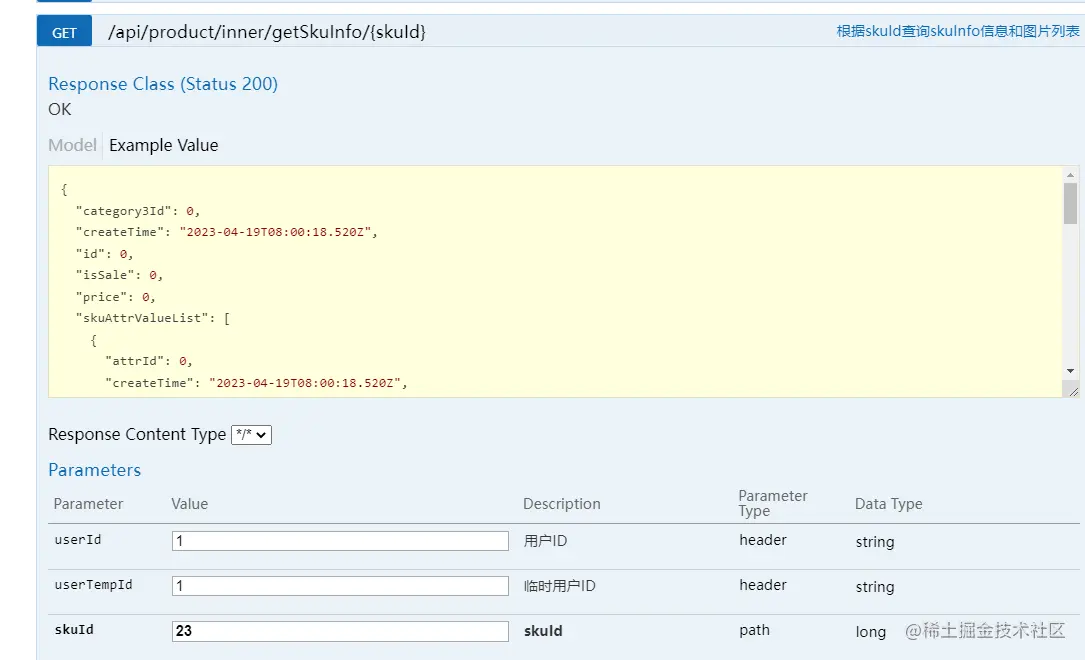
Task: Click the "Parameters" heading
Action: pyautogui.click(x=94, y=470)
